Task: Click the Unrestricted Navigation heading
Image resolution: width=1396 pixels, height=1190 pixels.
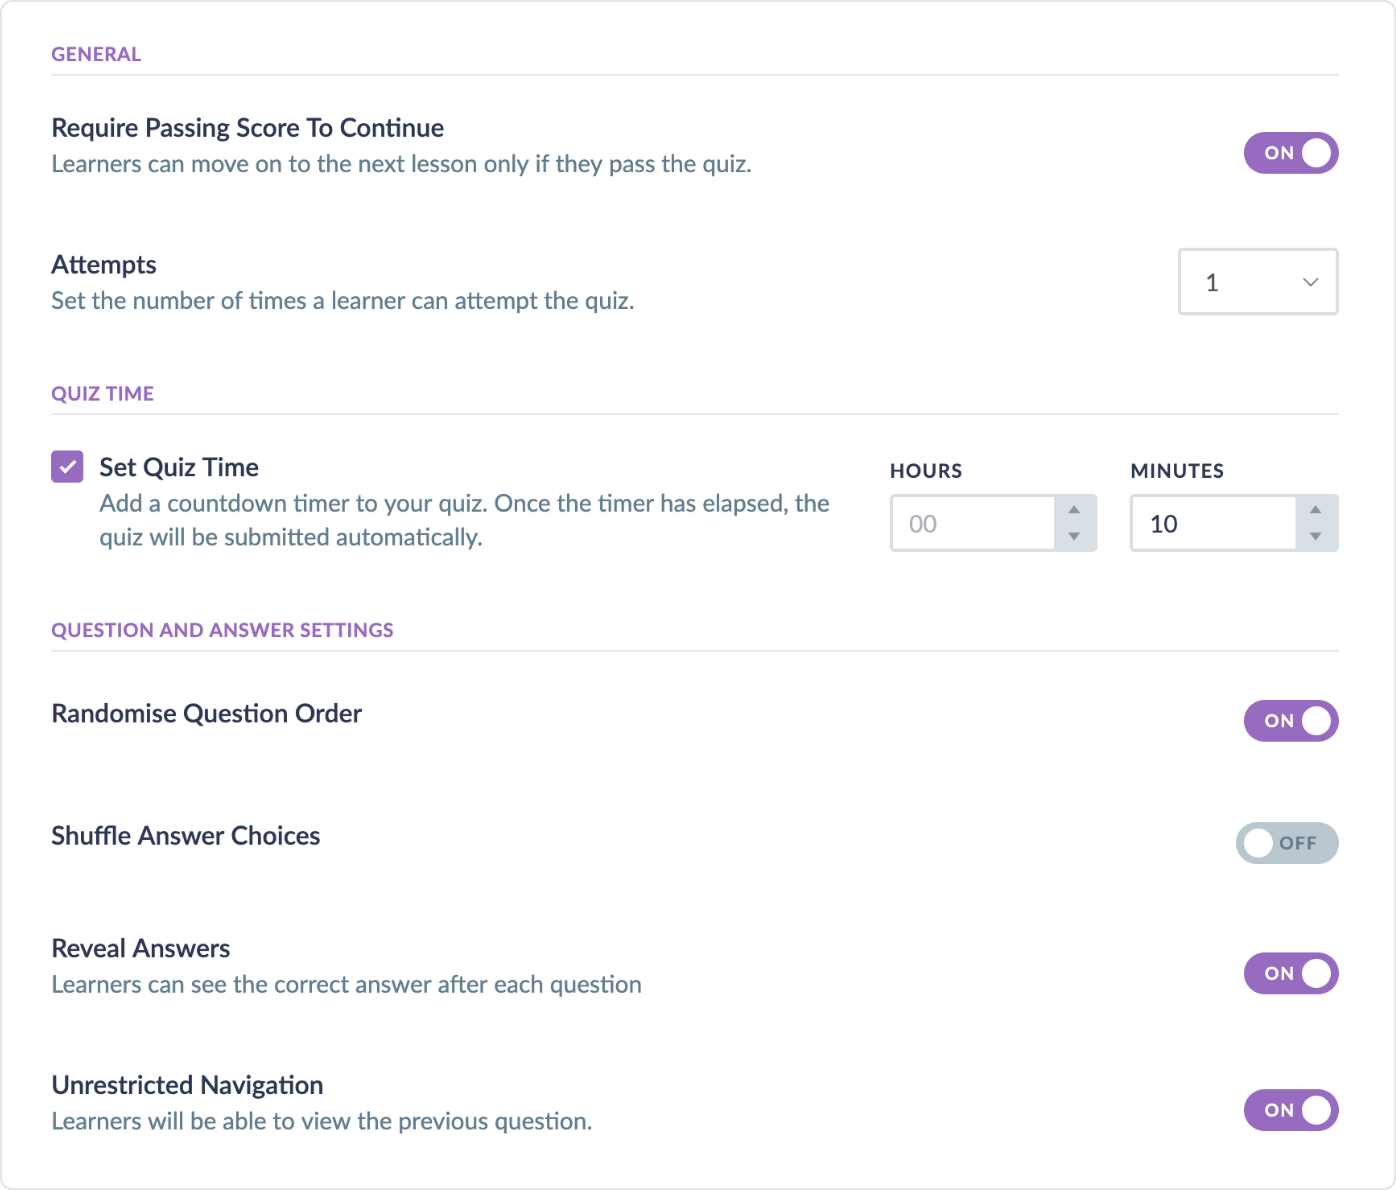Action: pyautogui.click(x=187, y=1085)
